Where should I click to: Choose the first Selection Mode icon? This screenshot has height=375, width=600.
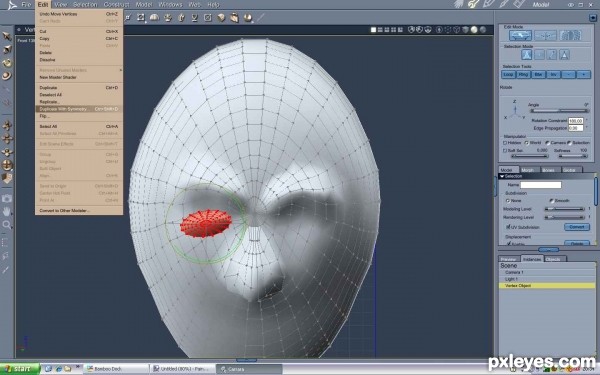pyautogui.click(x=527, y=55)
